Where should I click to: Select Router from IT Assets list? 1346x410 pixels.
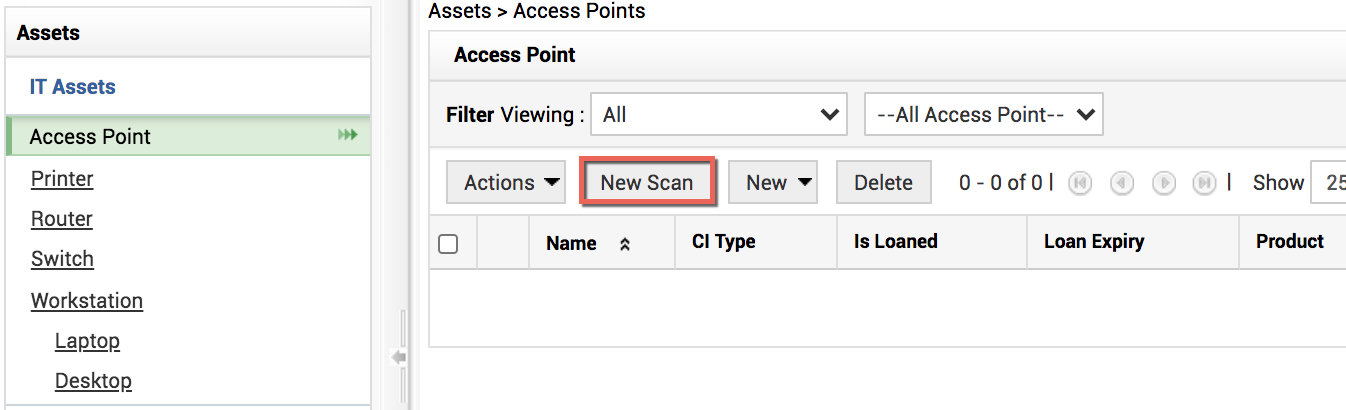click(62, 219)
